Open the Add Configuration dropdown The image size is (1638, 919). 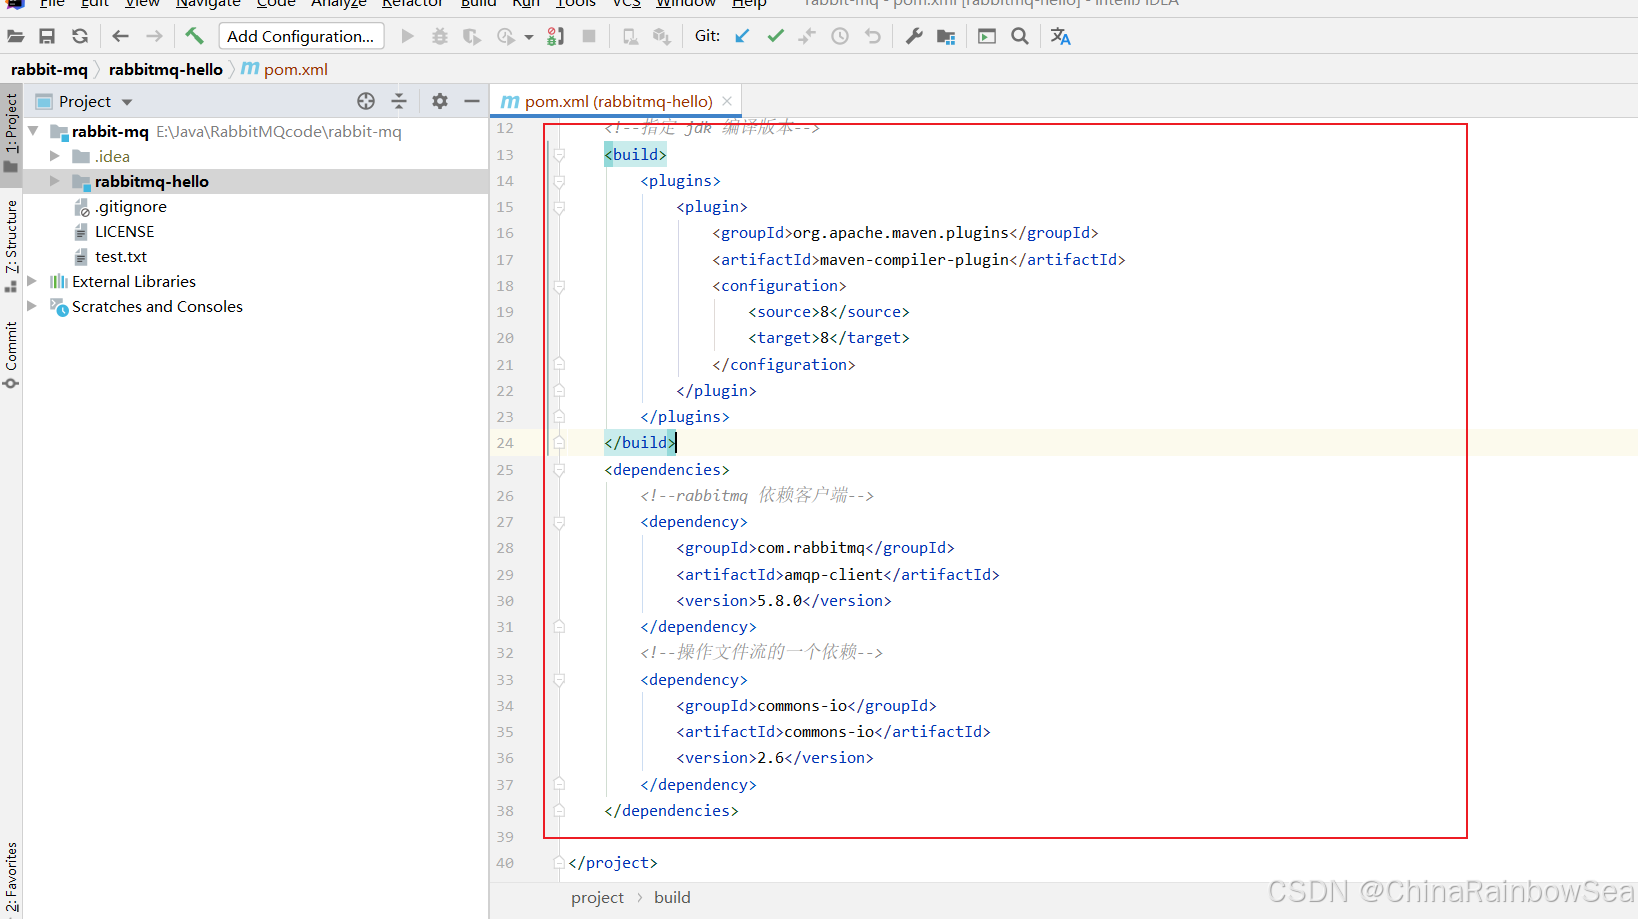click(300, 36)
